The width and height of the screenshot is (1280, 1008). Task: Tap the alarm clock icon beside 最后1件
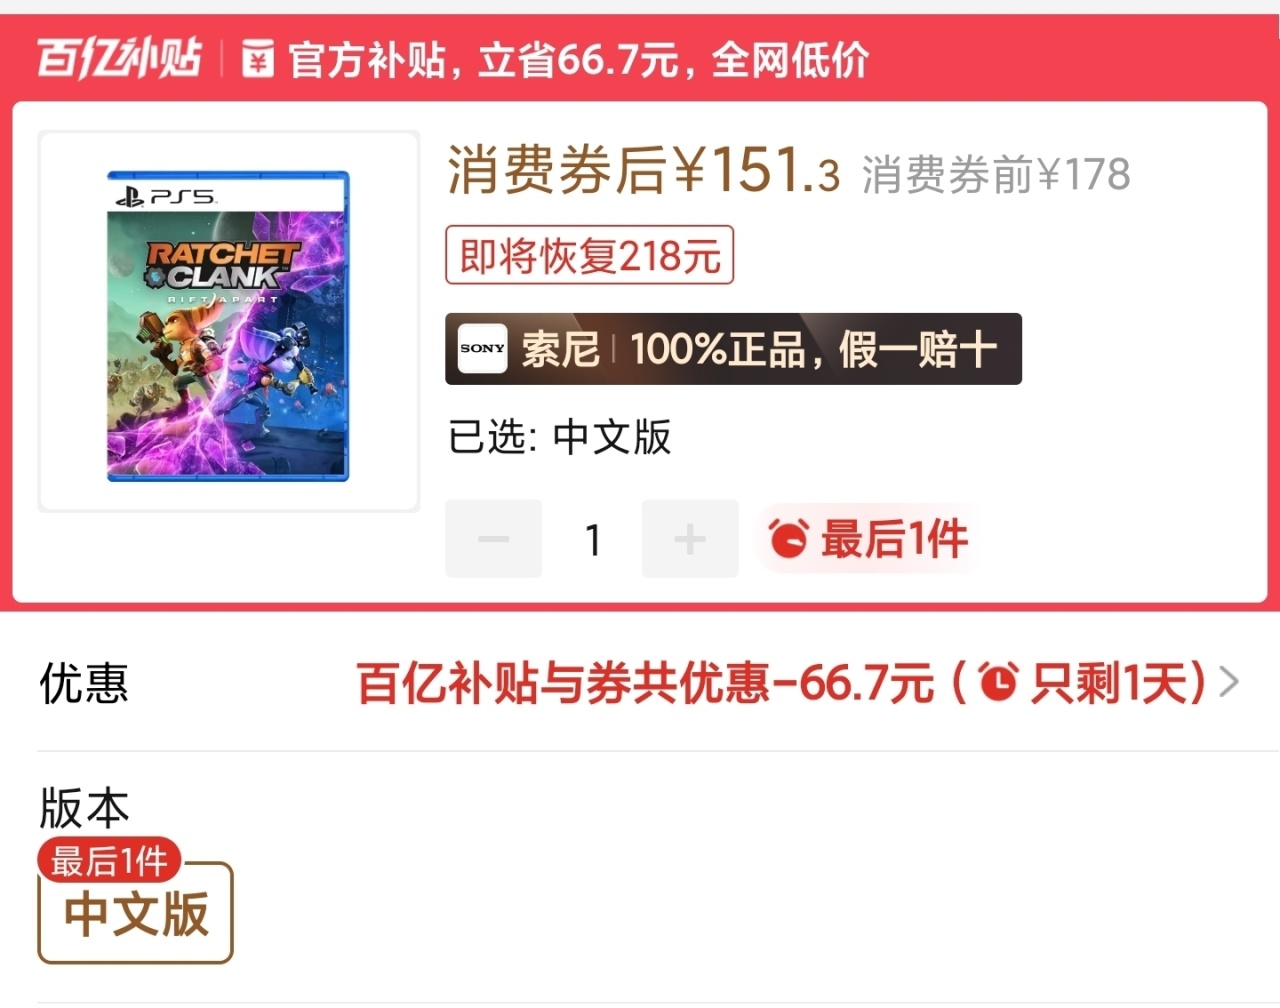(788, 539)
